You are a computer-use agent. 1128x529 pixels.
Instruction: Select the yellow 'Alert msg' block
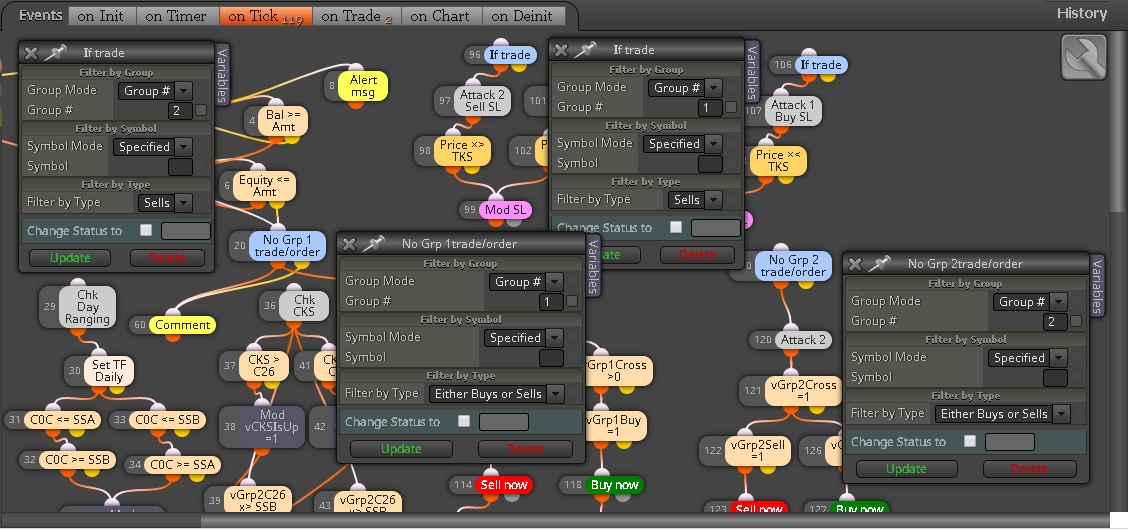(363, 86)
